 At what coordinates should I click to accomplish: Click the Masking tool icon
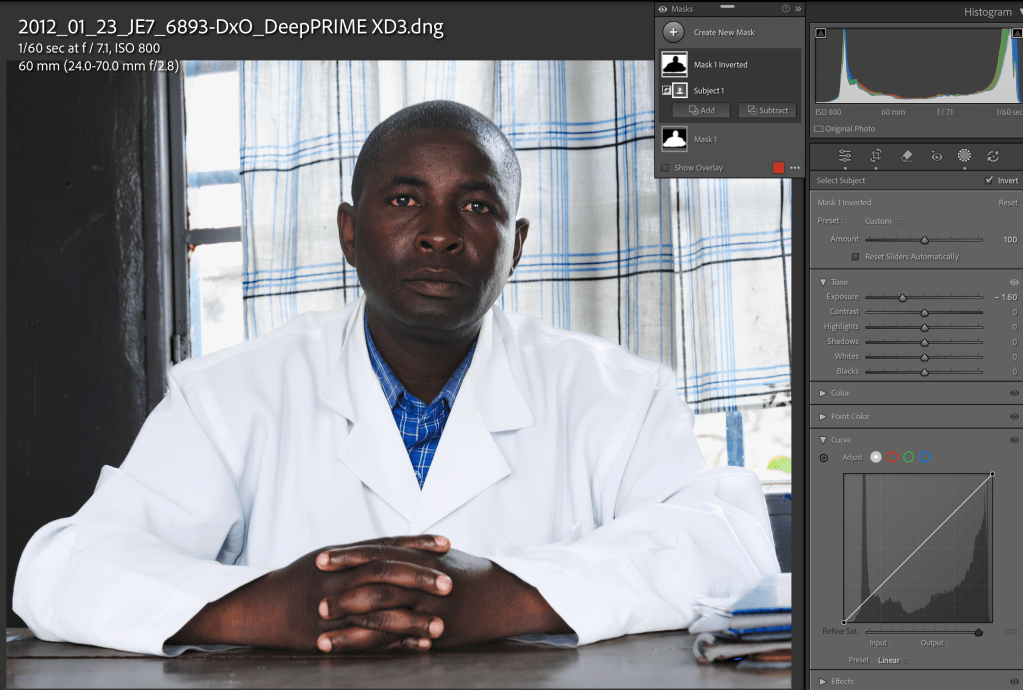(964, 156)
